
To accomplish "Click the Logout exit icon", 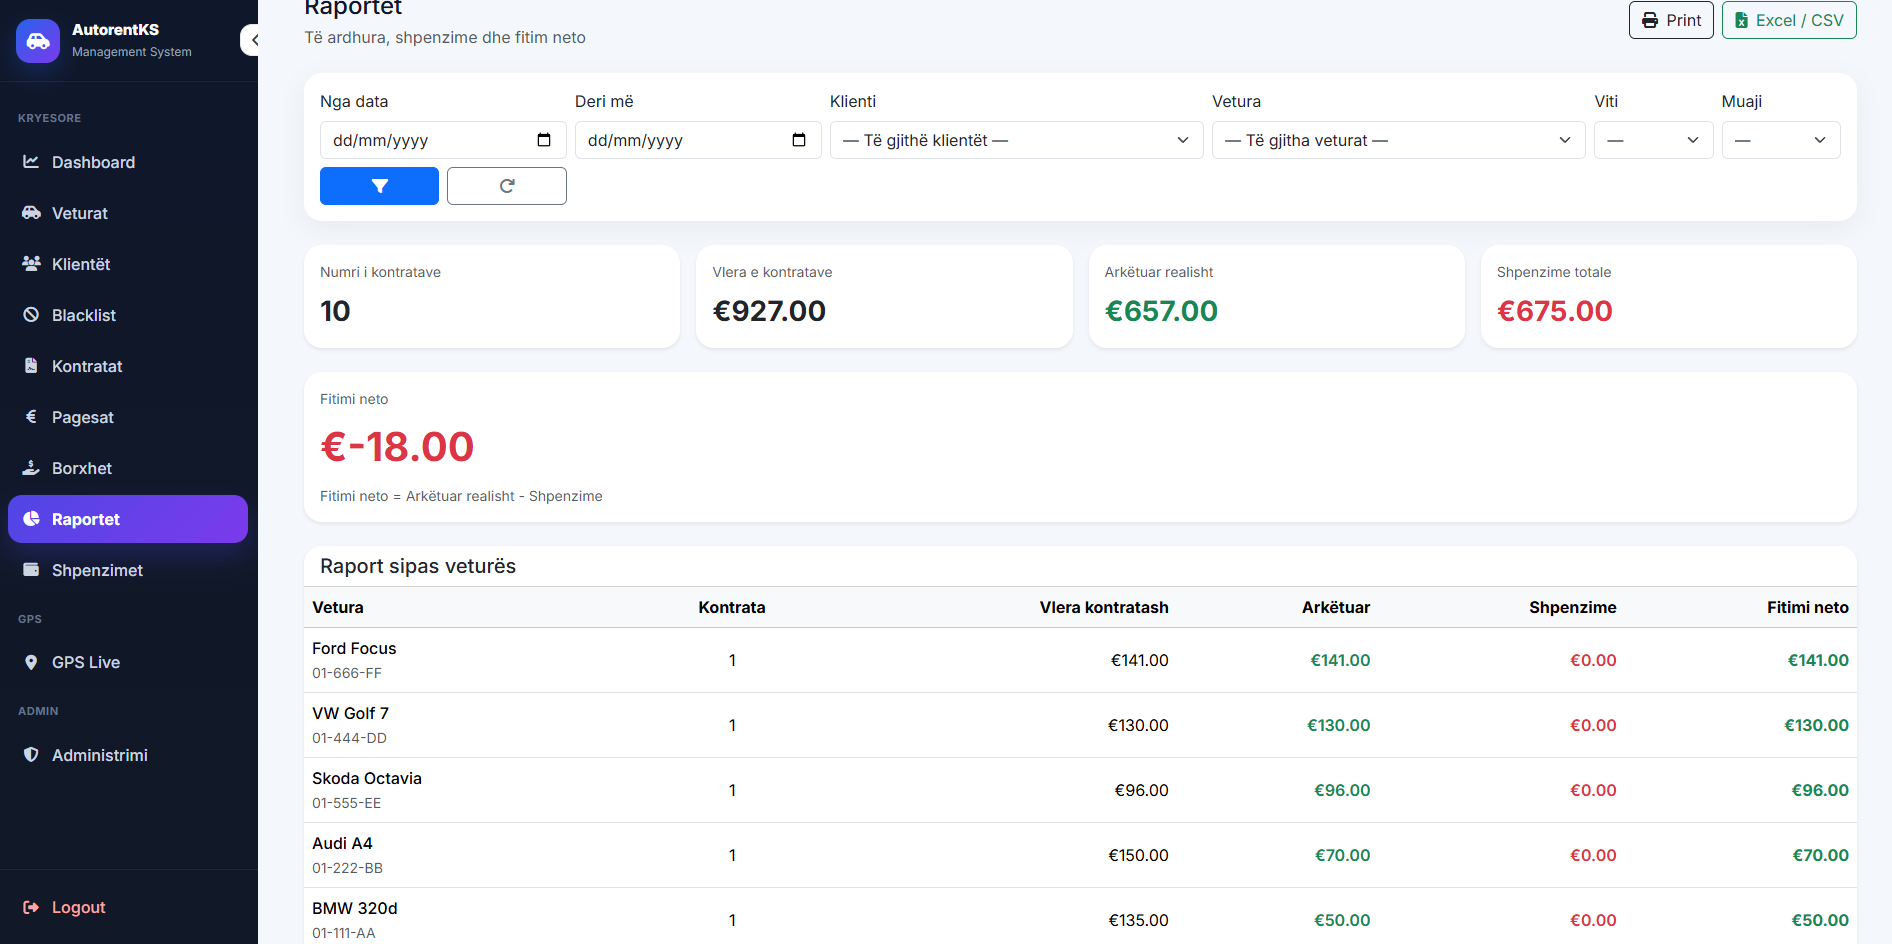I will [x=31, y=907].
